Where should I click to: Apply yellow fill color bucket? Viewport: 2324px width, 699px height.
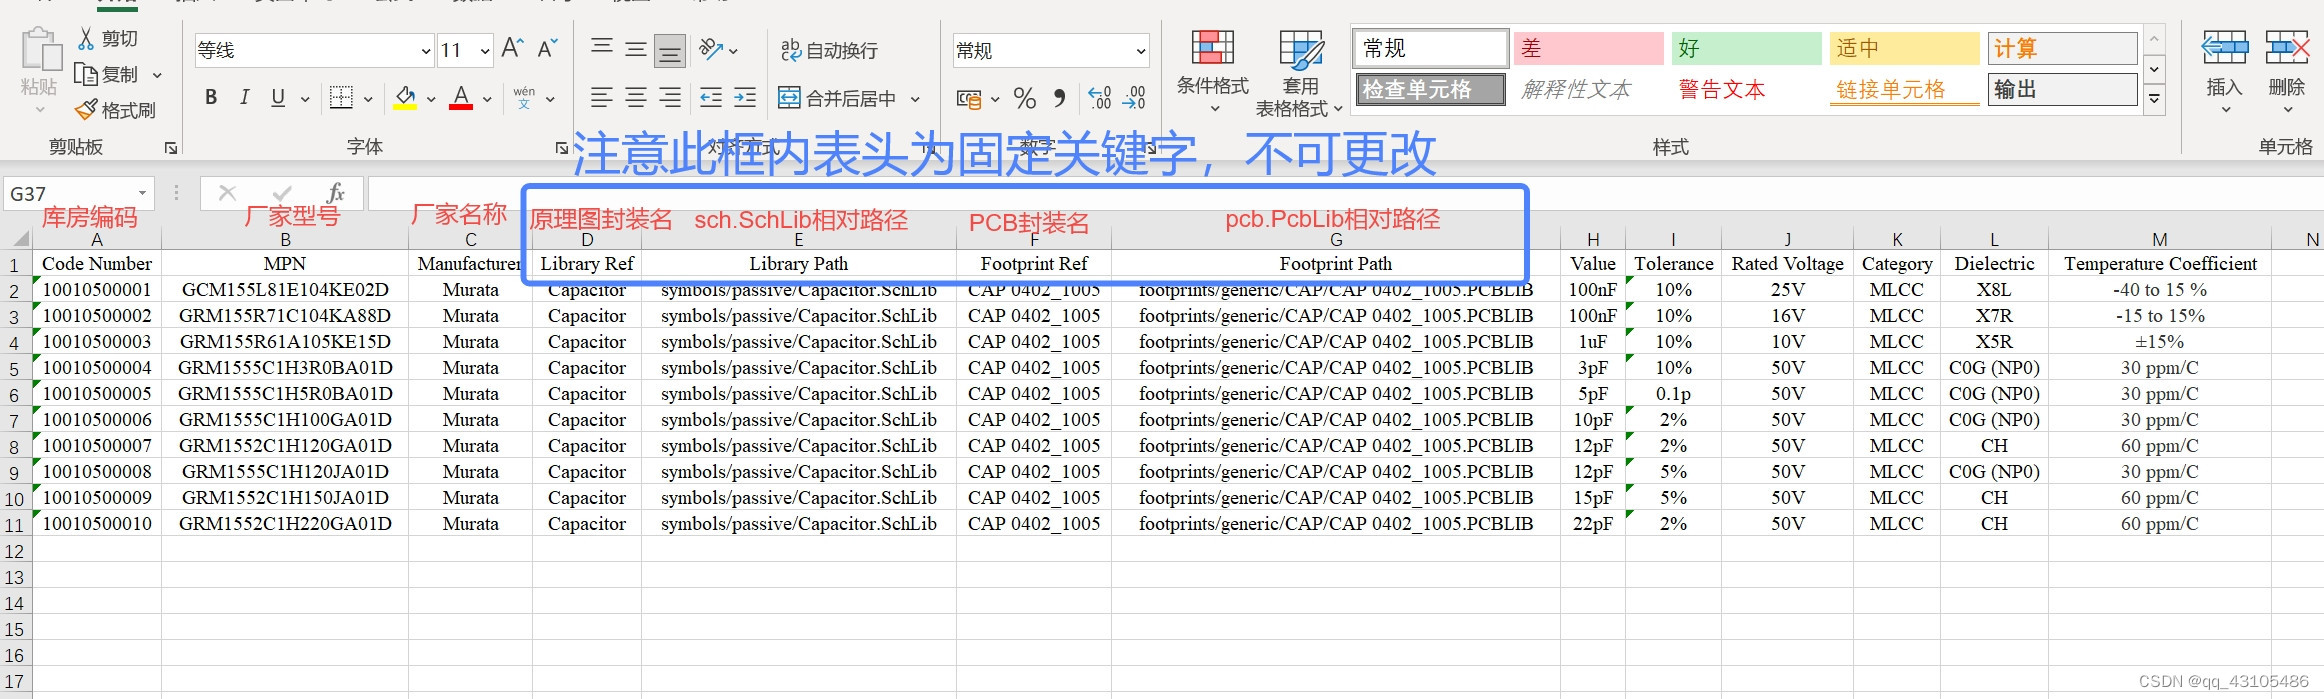click(x=405, y=97)
